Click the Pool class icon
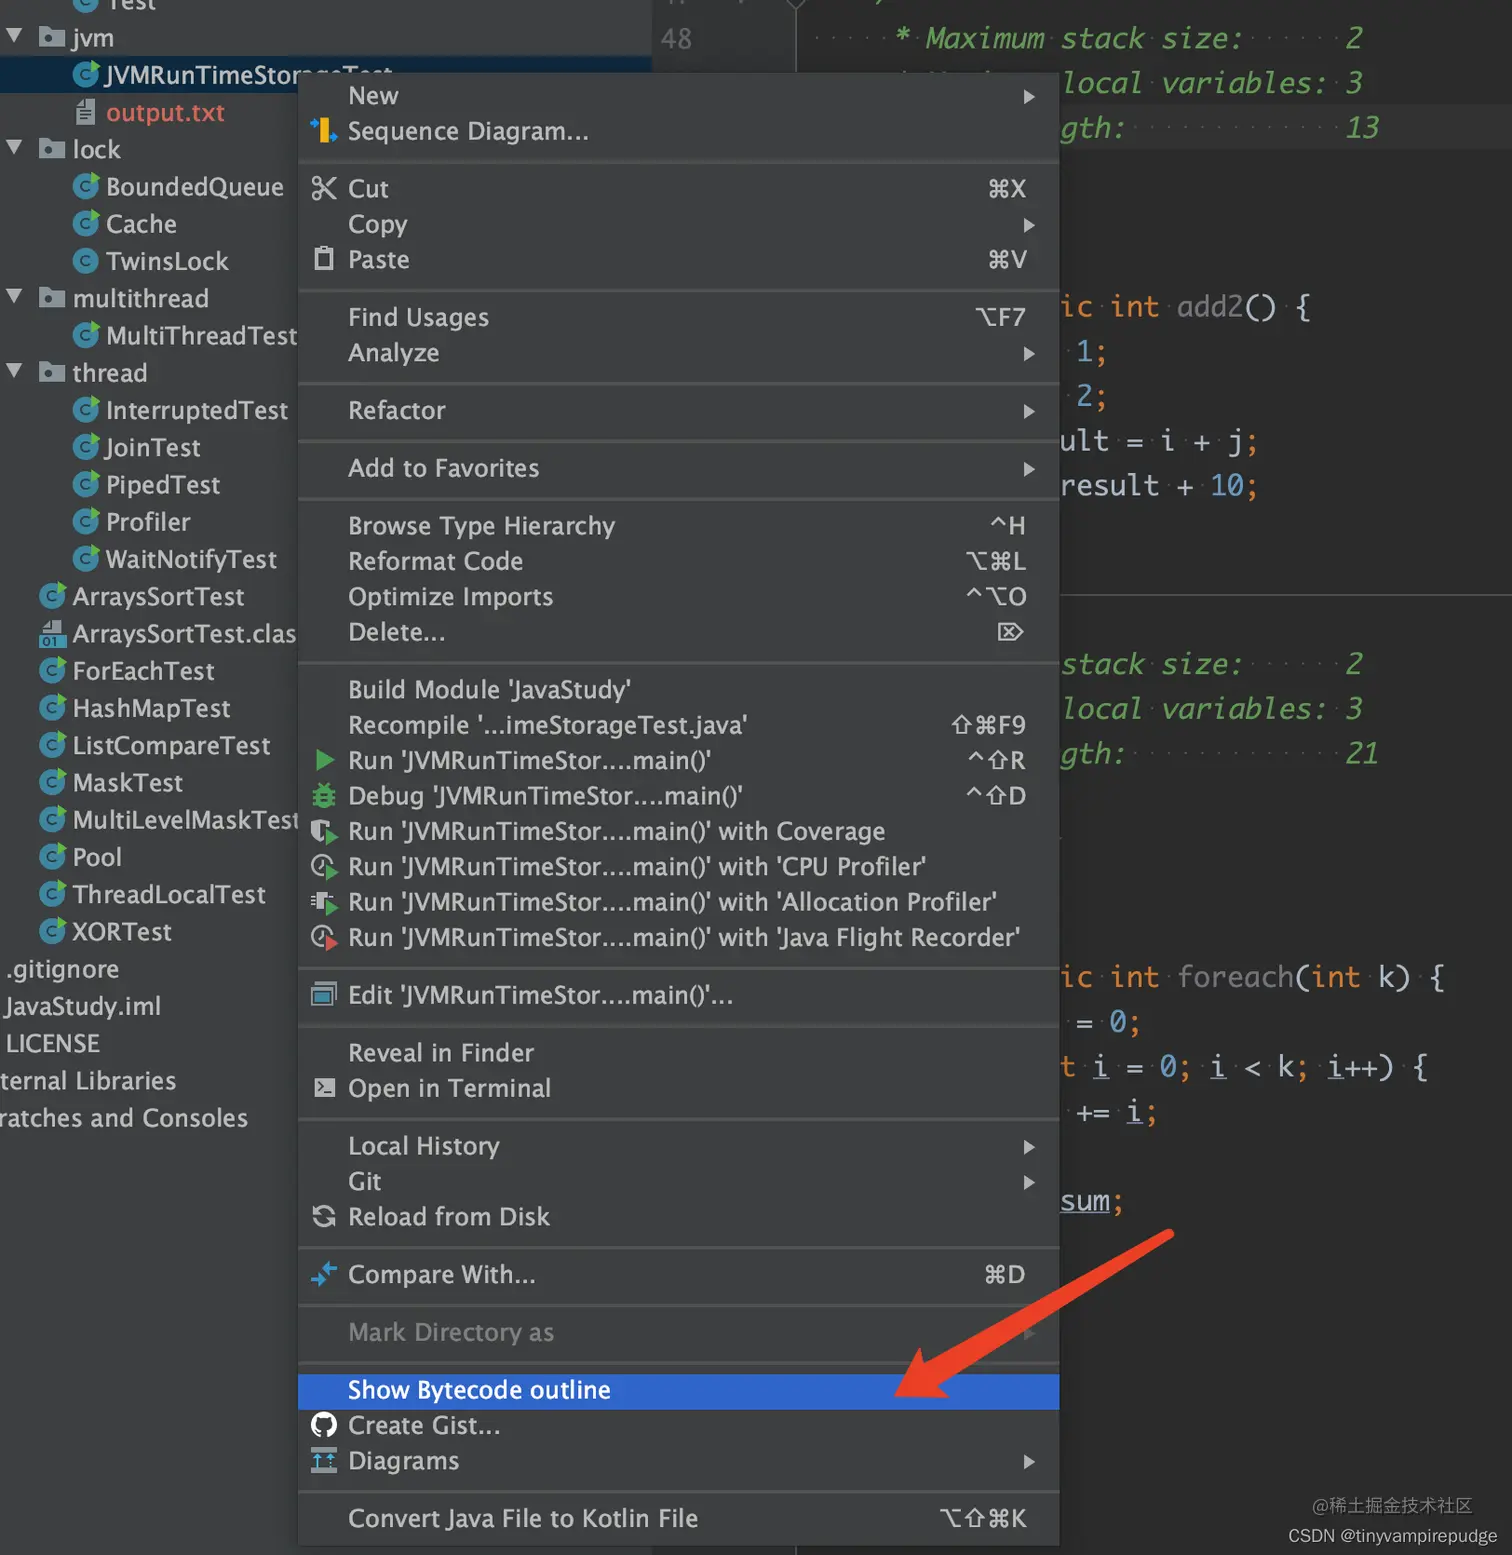 coord(52,856)
